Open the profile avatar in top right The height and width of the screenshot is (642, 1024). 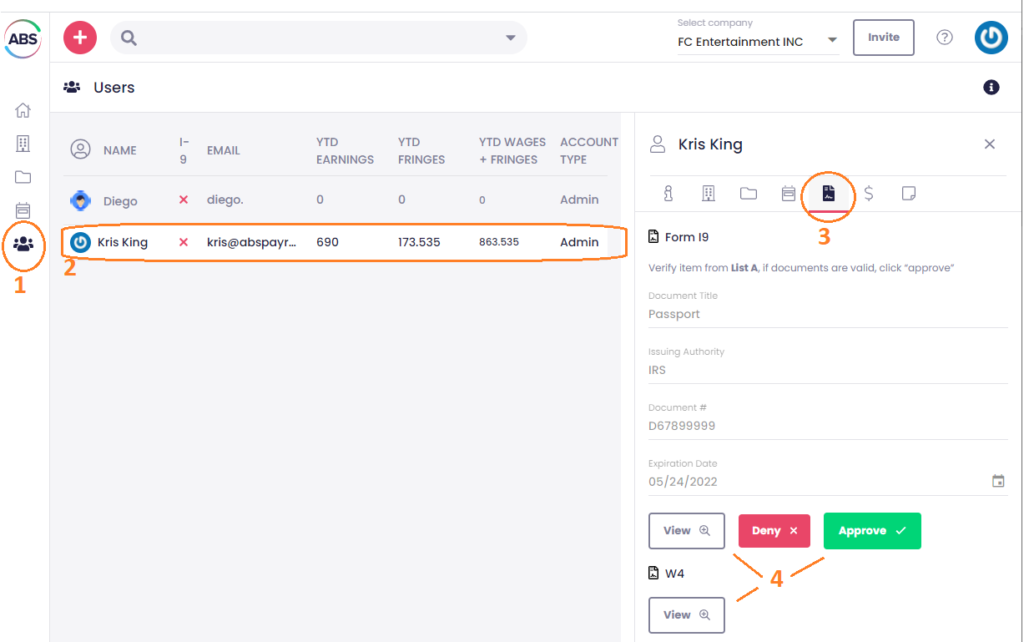[x=990, y=38]
